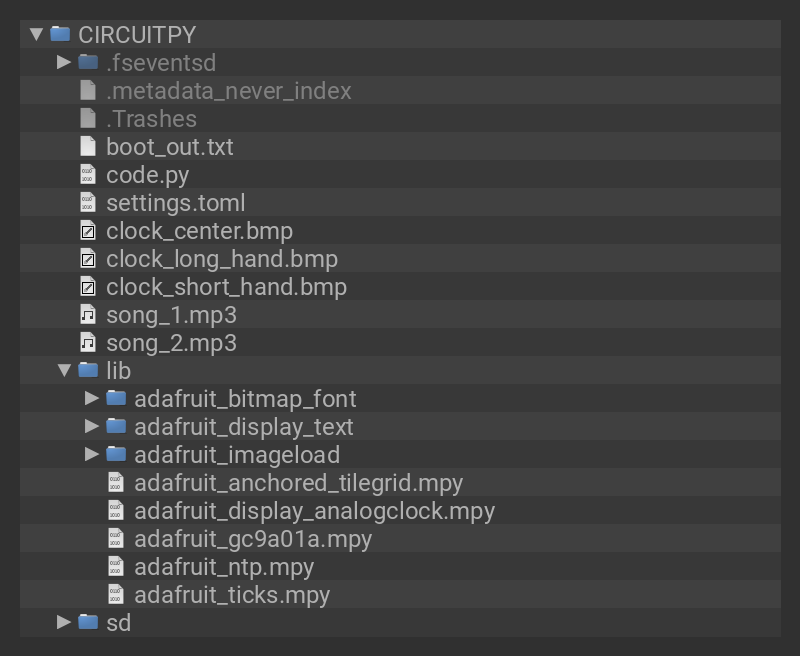Click the code.py file icon

pyautogui.click(x=88, y=175)
